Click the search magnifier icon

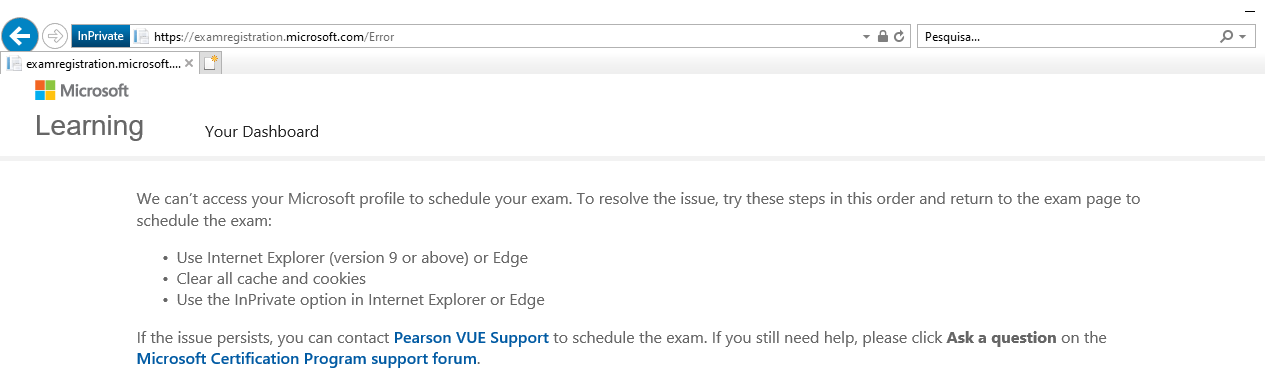coord(1227,36)
